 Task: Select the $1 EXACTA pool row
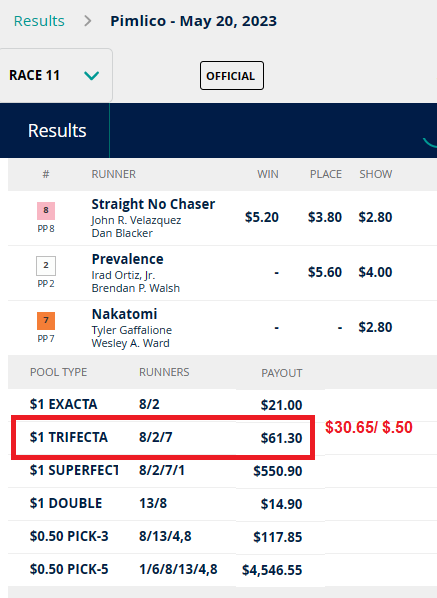click(x=166, y=405)
